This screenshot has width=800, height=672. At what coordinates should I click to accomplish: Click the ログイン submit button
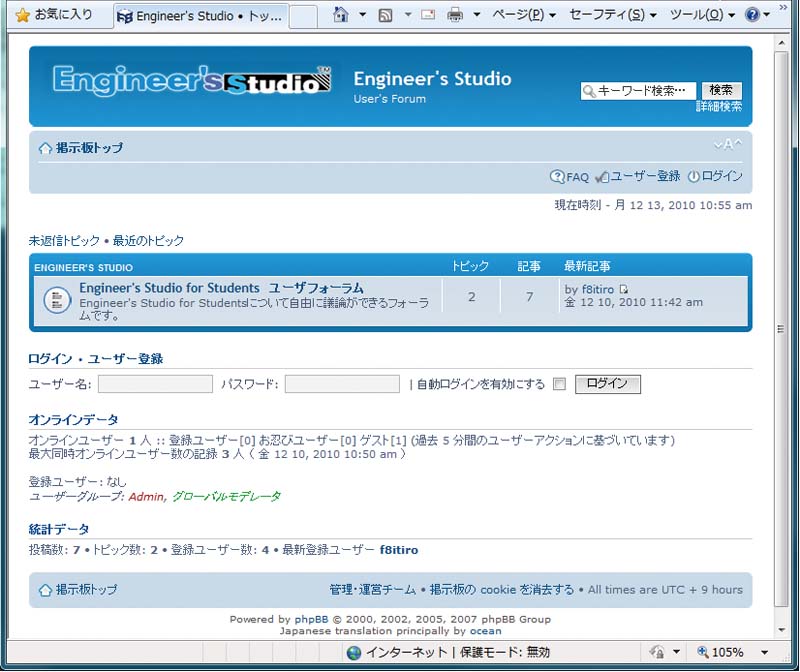point(608,384)
